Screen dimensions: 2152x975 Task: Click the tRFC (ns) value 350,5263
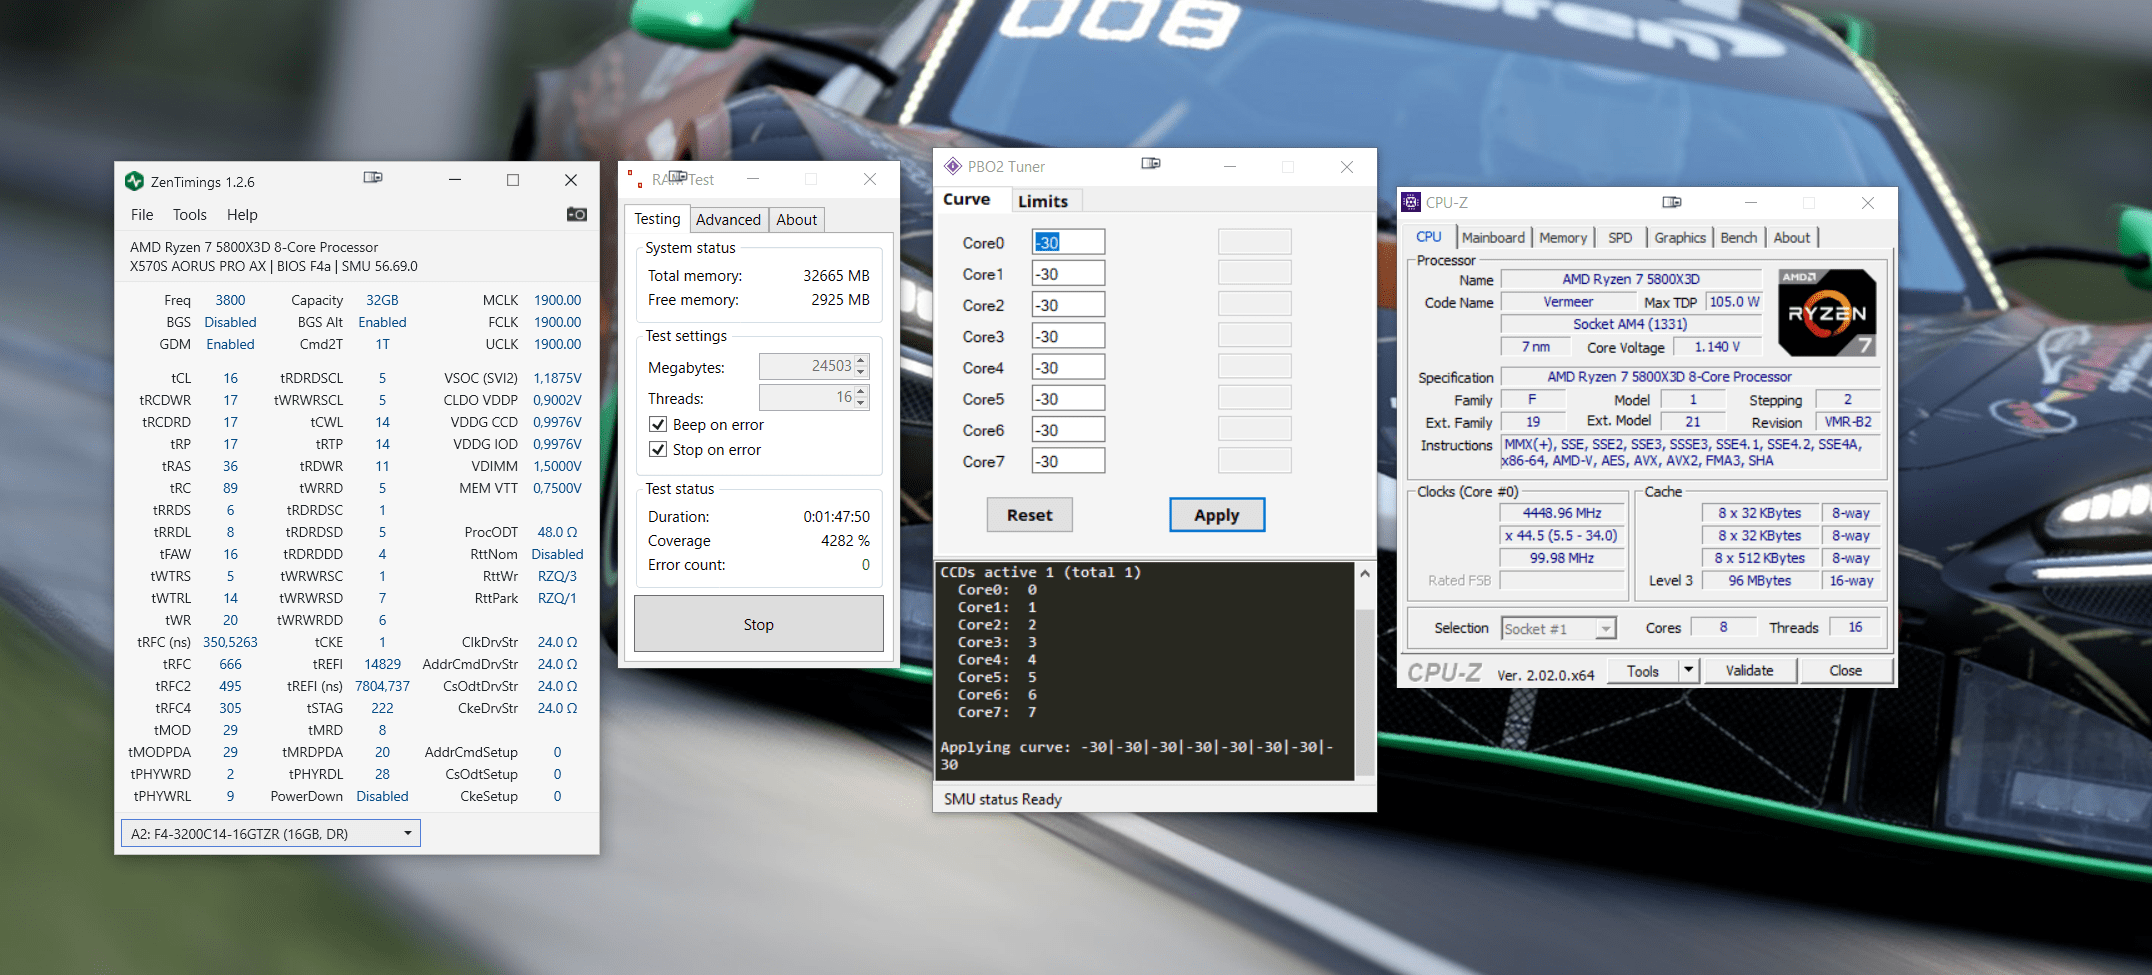coord(230,642)
